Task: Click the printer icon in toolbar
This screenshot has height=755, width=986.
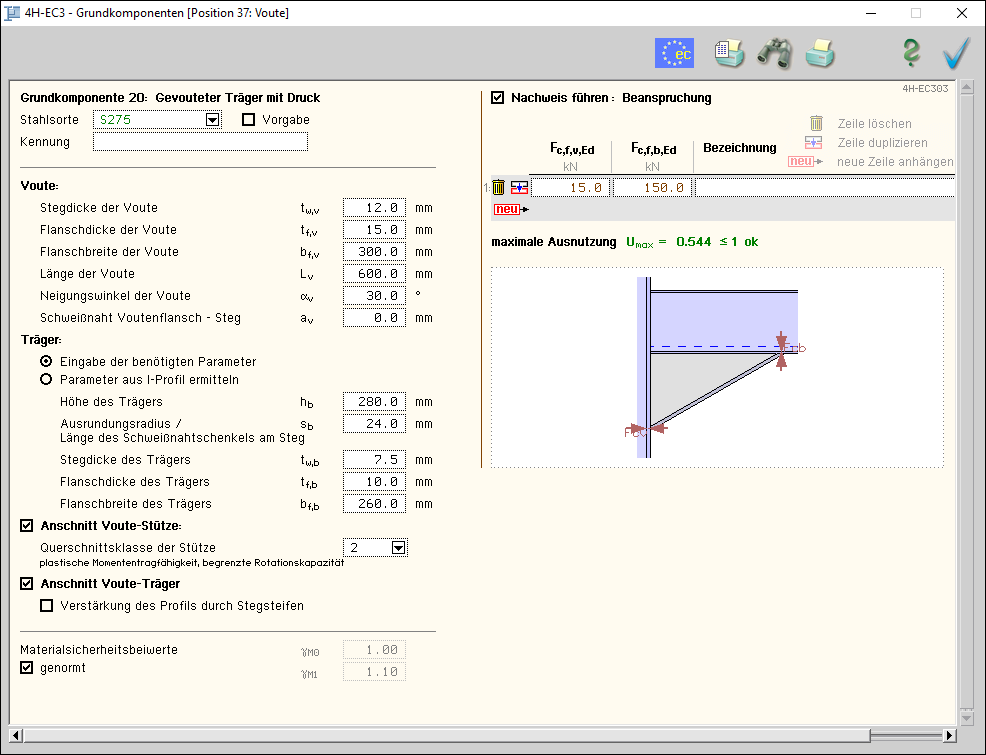Action: (x=820, y=53)
